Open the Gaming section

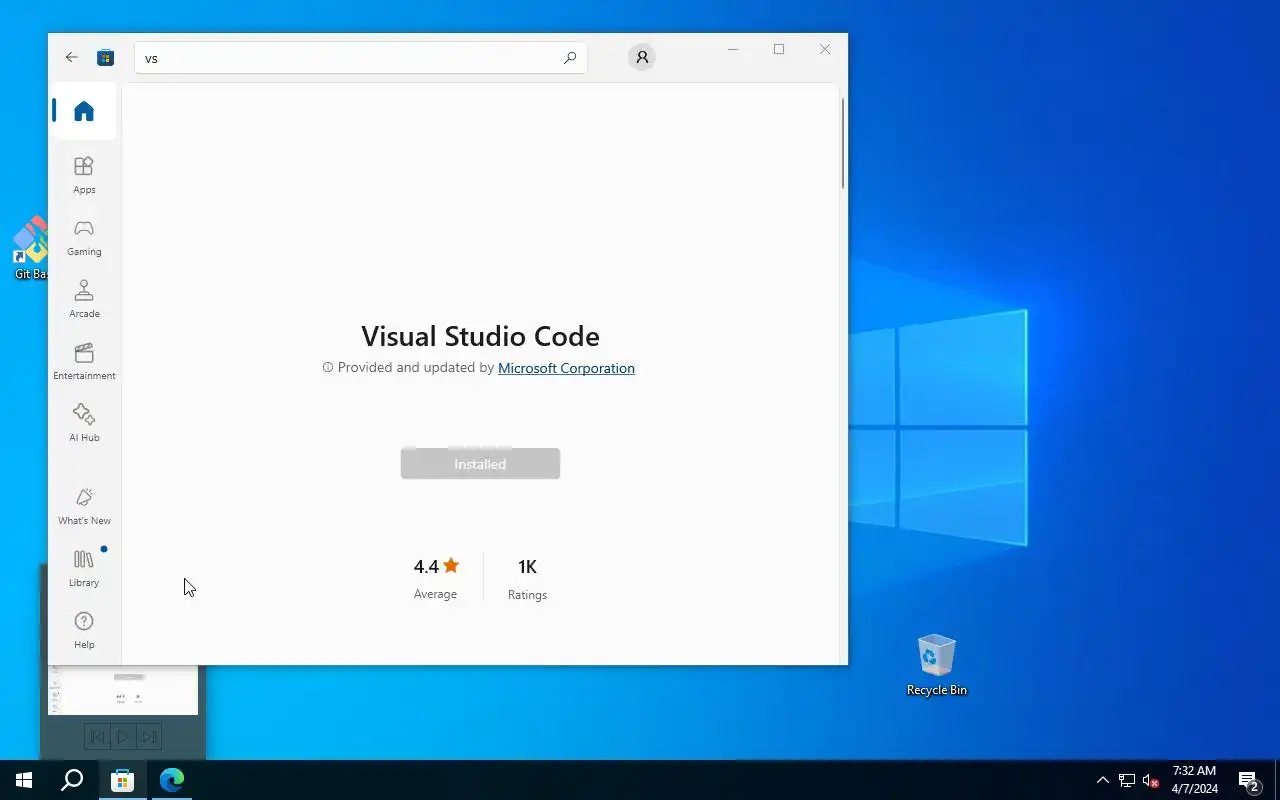pos(84,237)
